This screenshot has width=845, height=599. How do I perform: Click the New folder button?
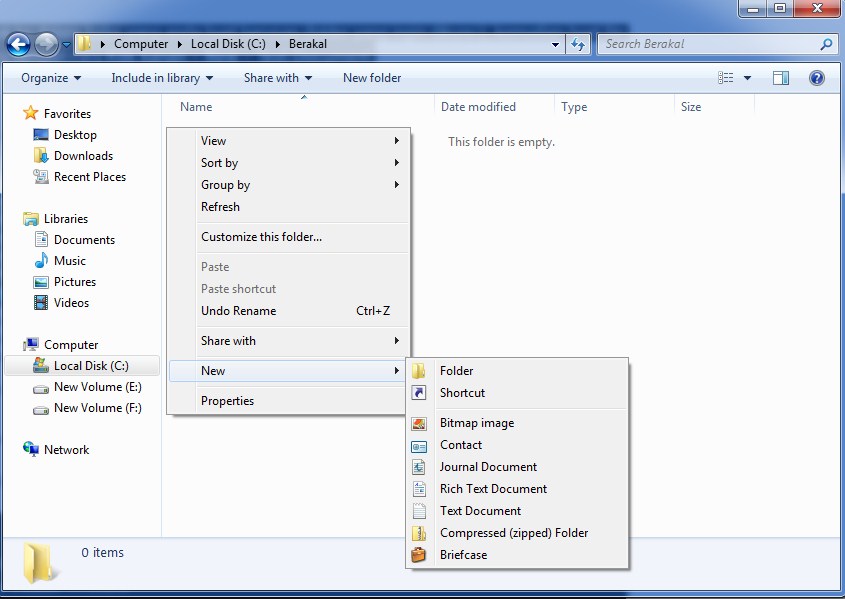pyautogui.click(x=371, y=77)
